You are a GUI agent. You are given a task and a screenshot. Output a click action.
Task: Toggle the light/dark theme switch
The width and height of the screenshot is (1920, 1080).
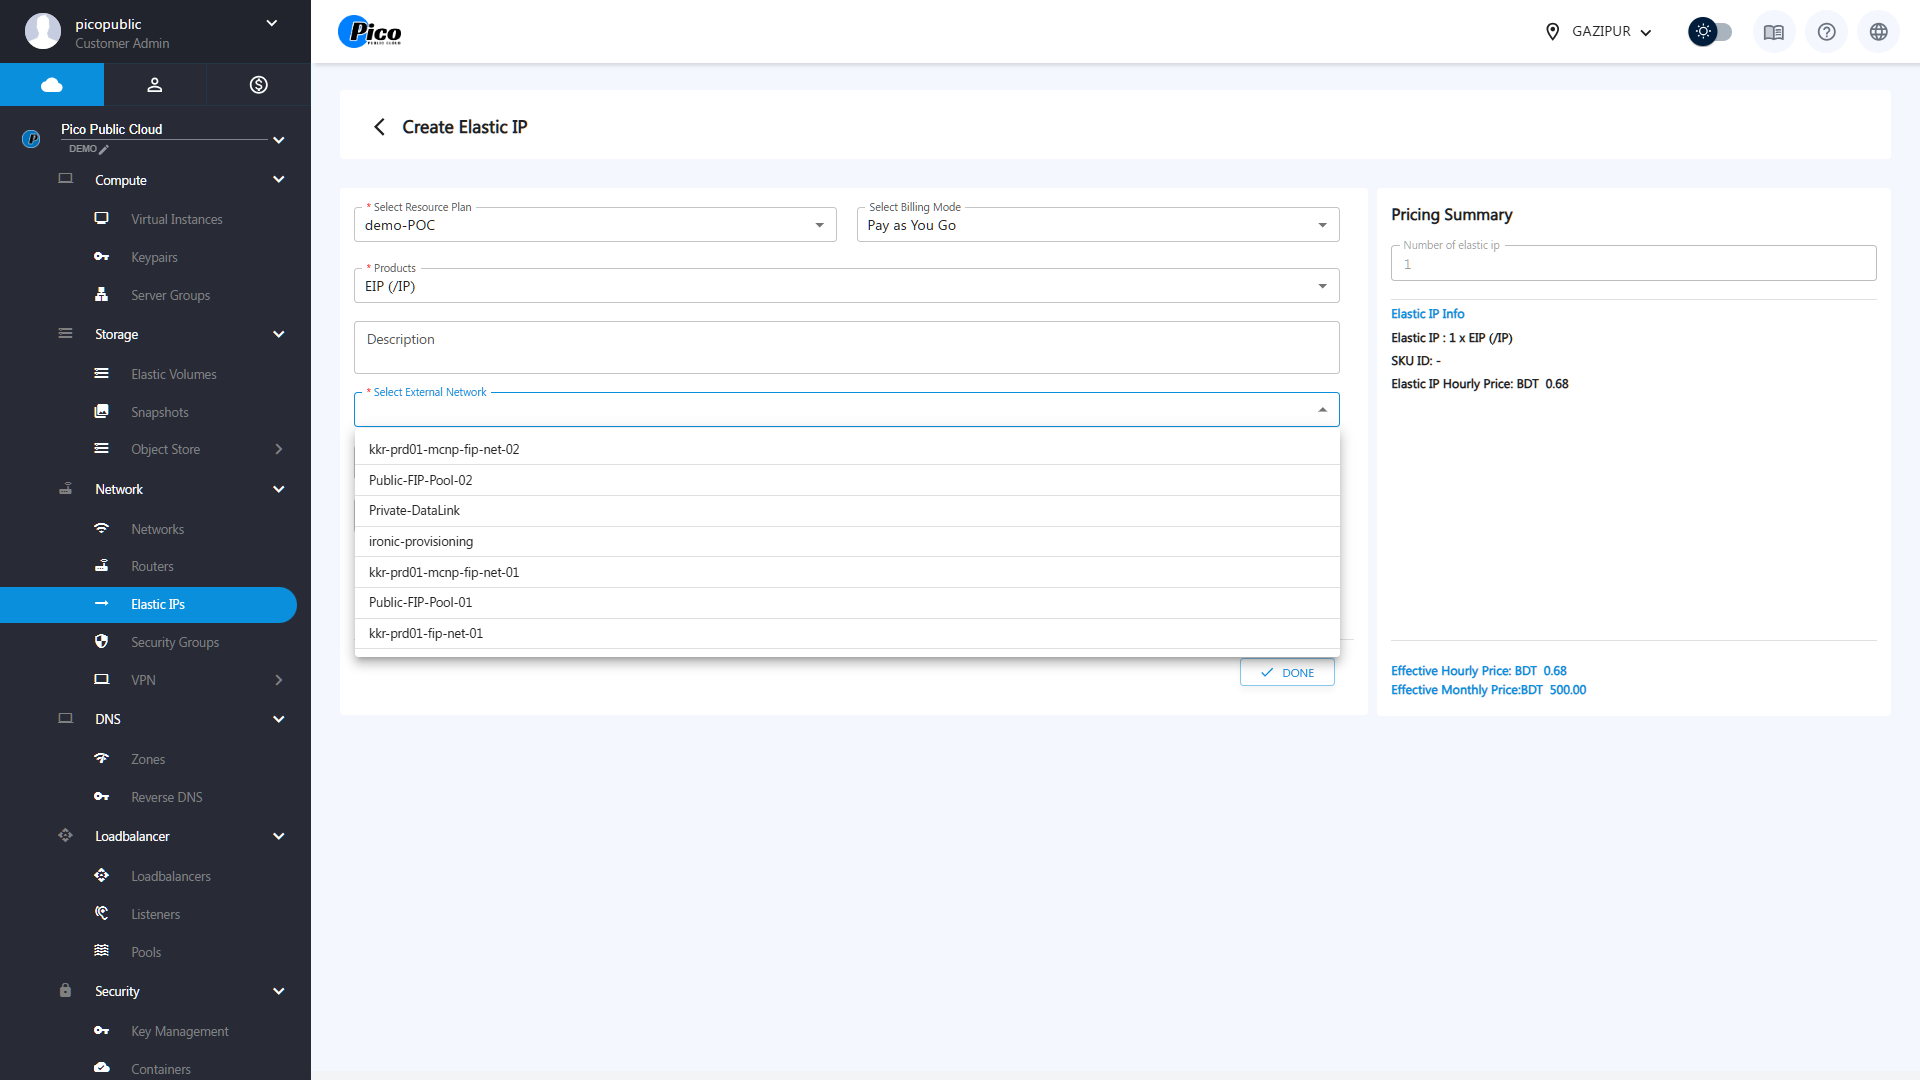[1710, 32]
